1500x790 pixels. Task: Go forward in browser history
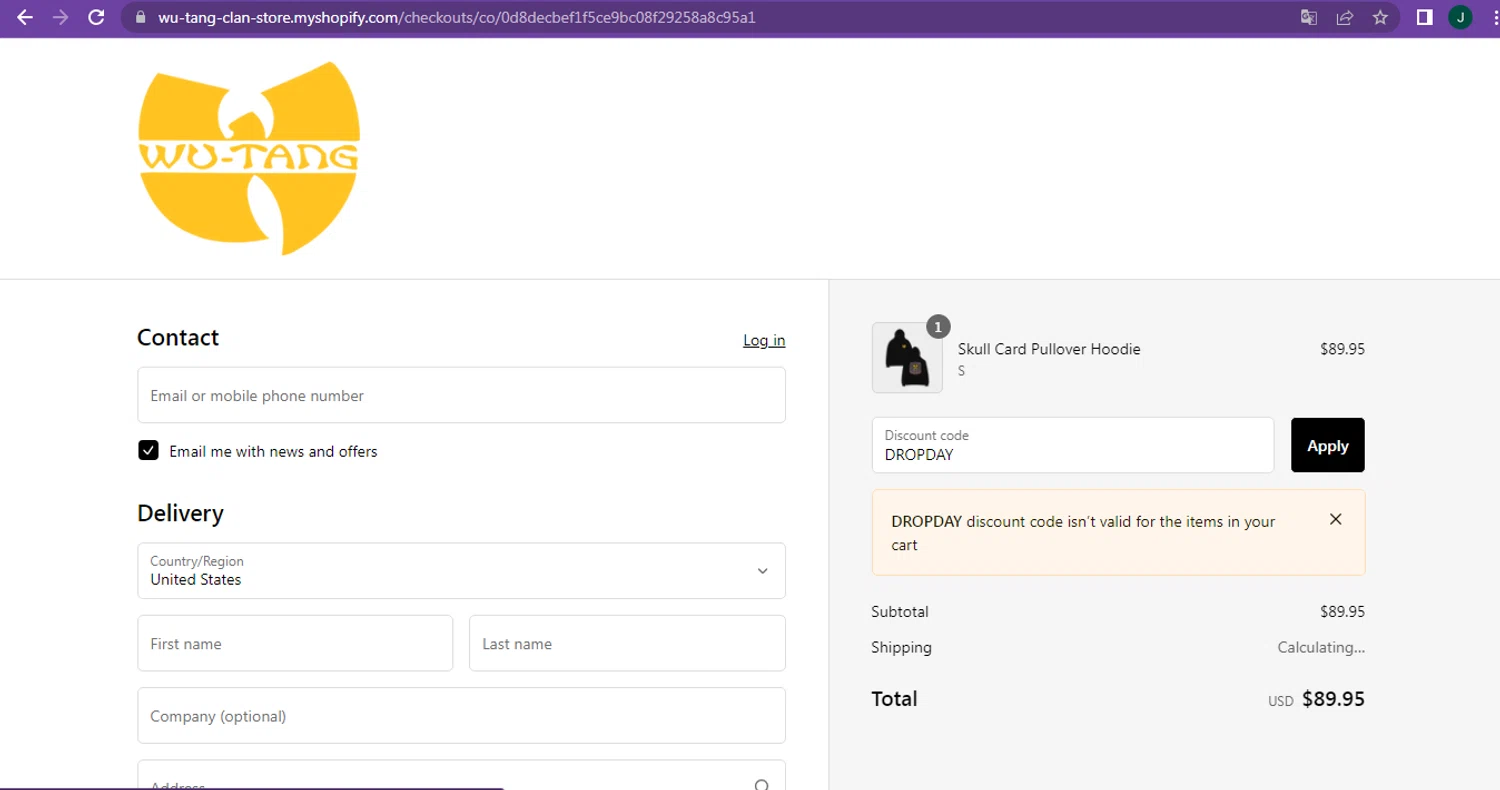point(60,17)
